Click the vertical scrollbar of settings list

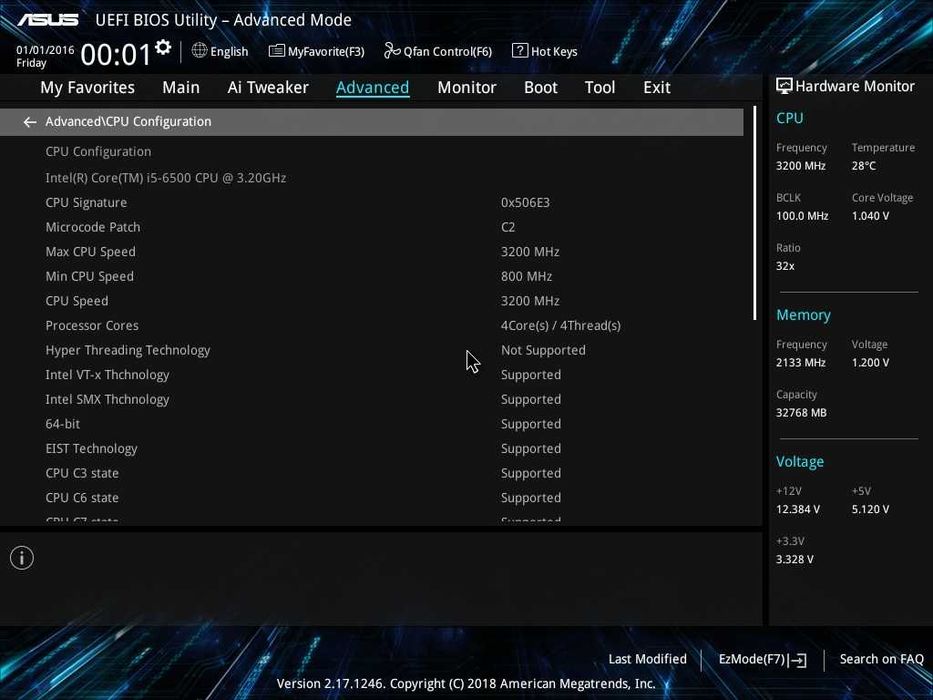click(x=754, y=213)
